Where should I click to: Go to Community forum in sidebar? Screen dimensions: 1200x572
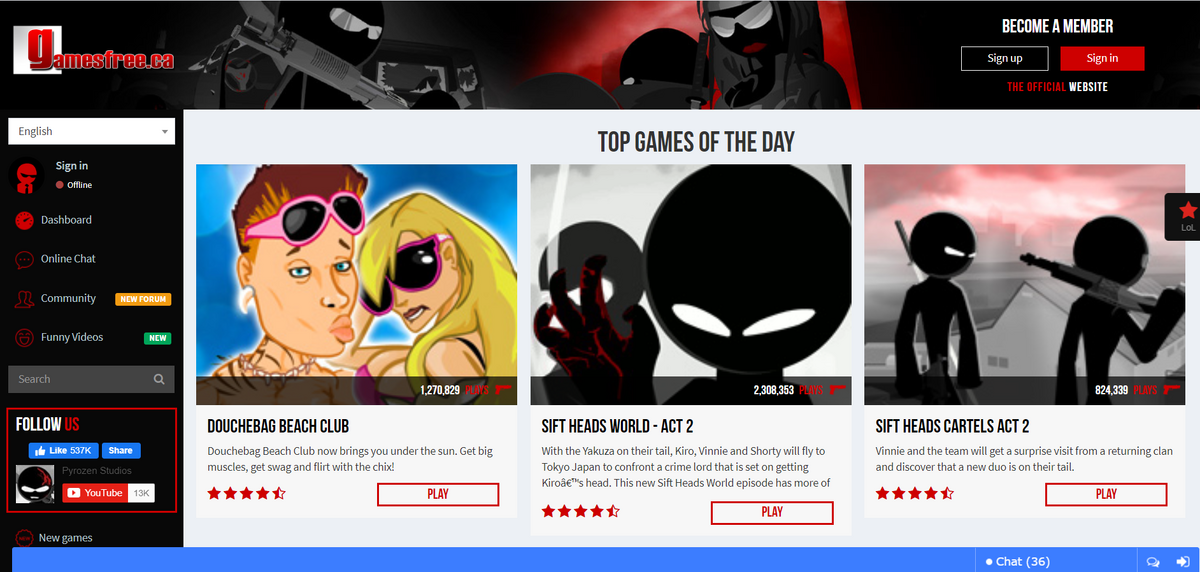pyautogui.click(x=68, y=298)
